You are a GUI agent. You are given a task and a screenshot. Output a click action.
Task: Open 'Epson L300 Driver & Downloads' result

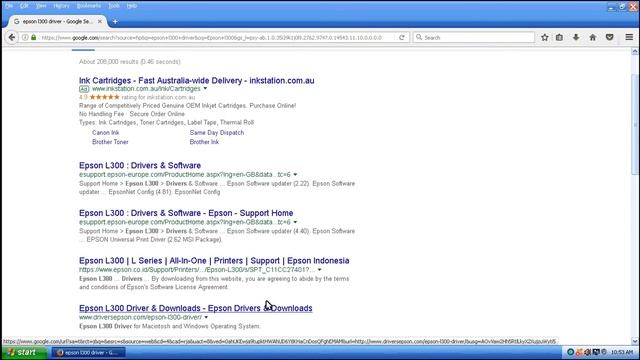pyautogui.click(x=196, y=308)
